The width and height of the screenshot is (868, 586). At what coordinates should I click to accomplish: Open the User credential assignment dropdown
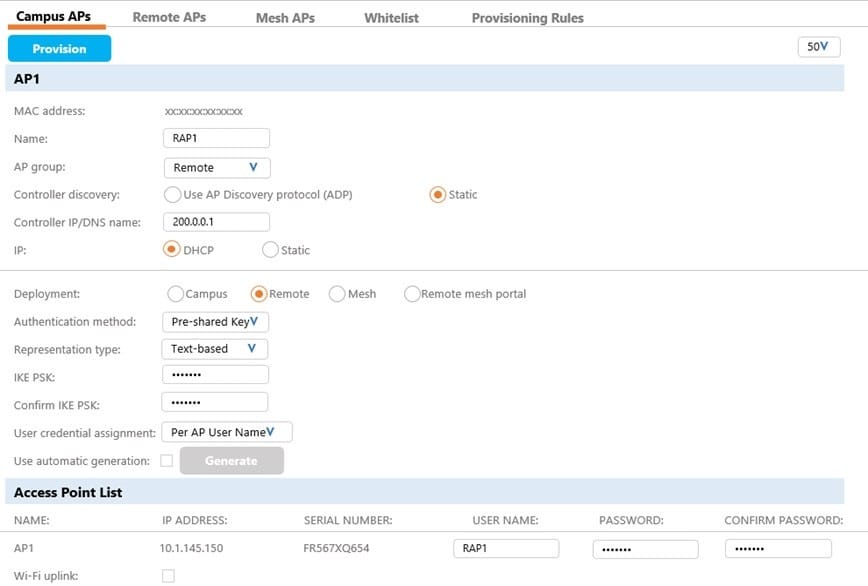[226, 432]
